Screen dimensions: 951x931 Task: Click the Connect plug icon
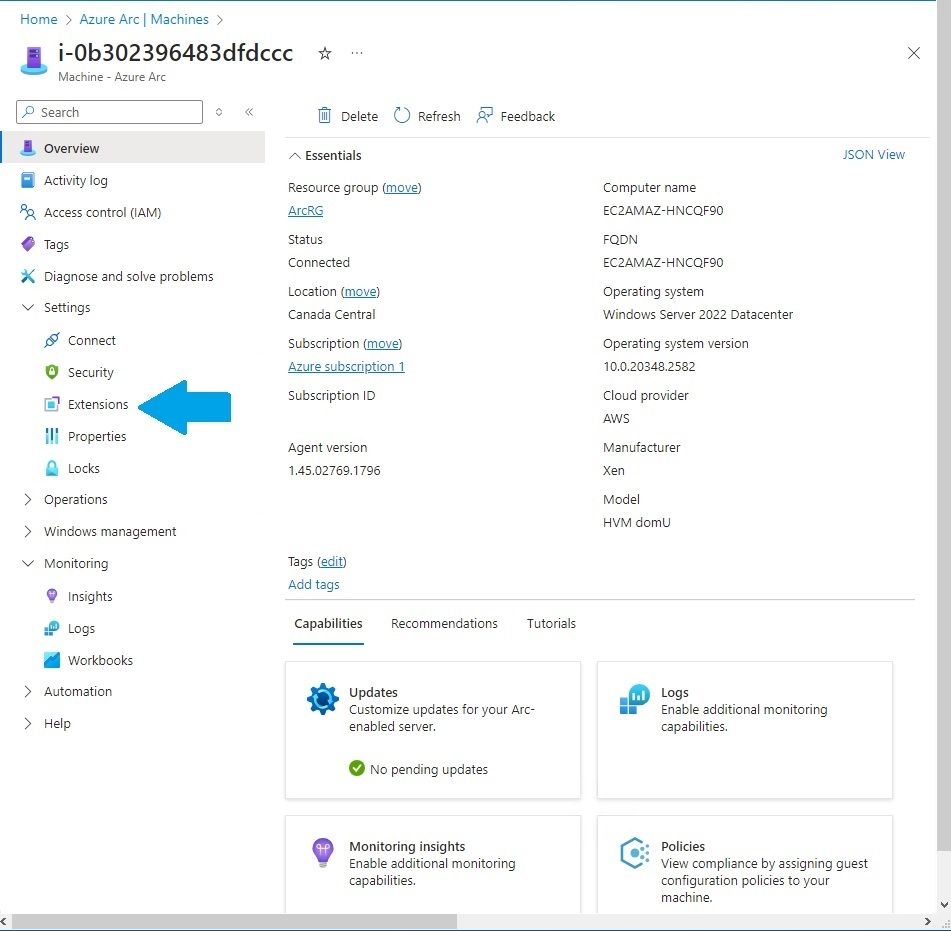(x=52, y=340)
